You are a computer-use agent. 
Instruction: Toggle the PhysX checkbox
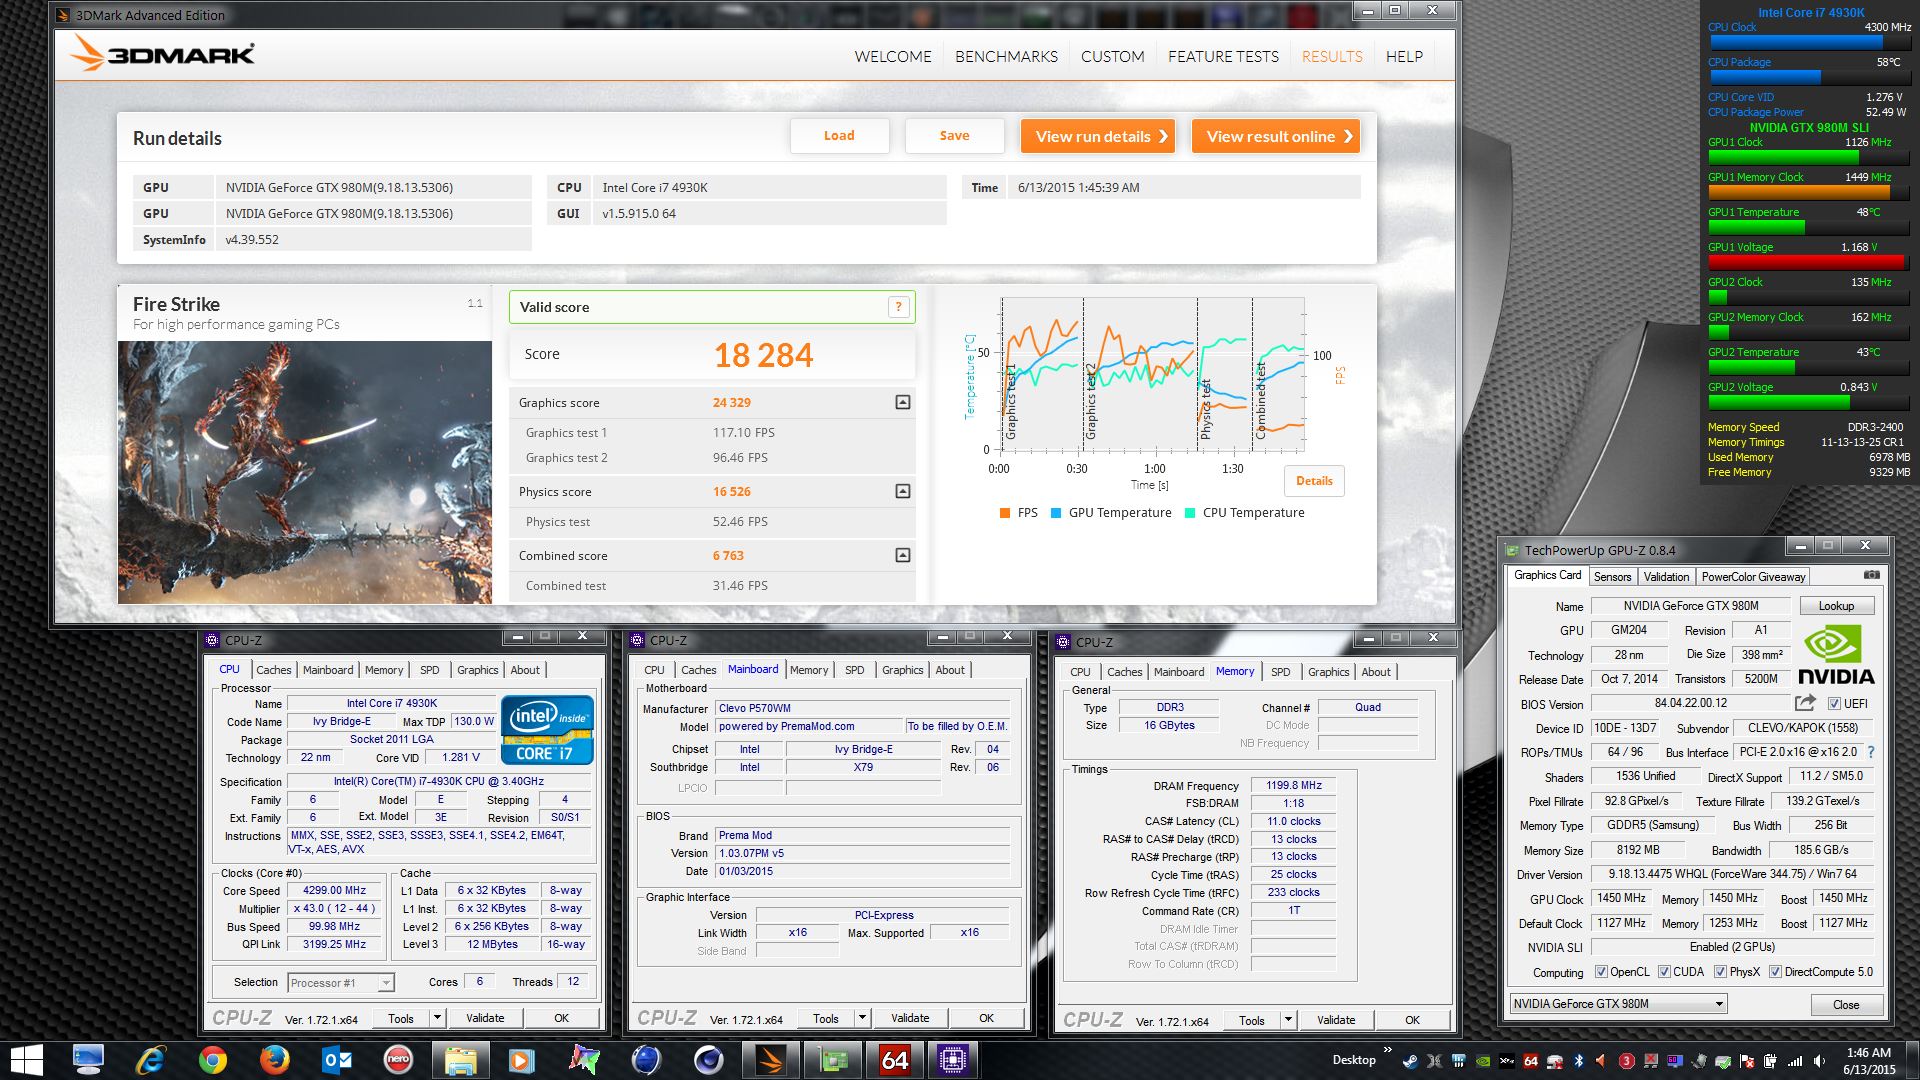pos(1720,972)
